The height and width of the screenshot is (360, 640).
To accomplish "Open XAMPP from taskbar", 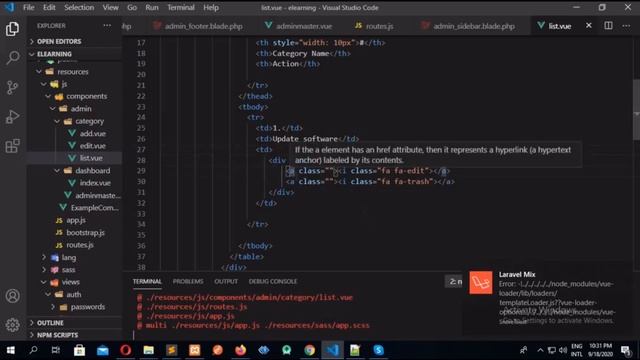I will (195, 350).
